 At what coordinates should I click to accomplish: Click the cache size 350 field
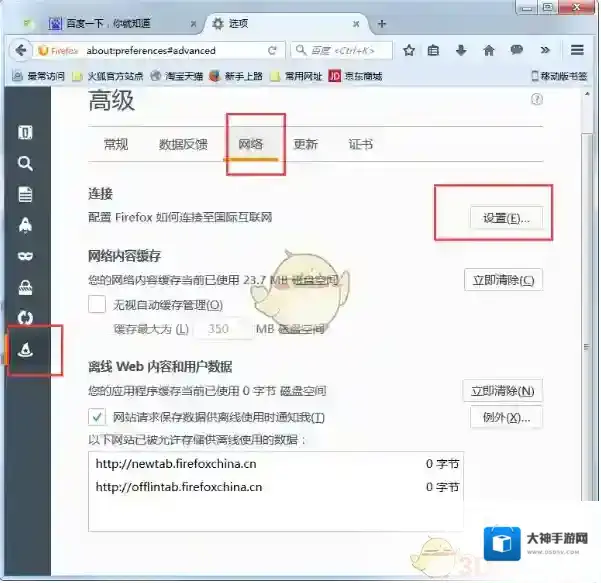224,329
